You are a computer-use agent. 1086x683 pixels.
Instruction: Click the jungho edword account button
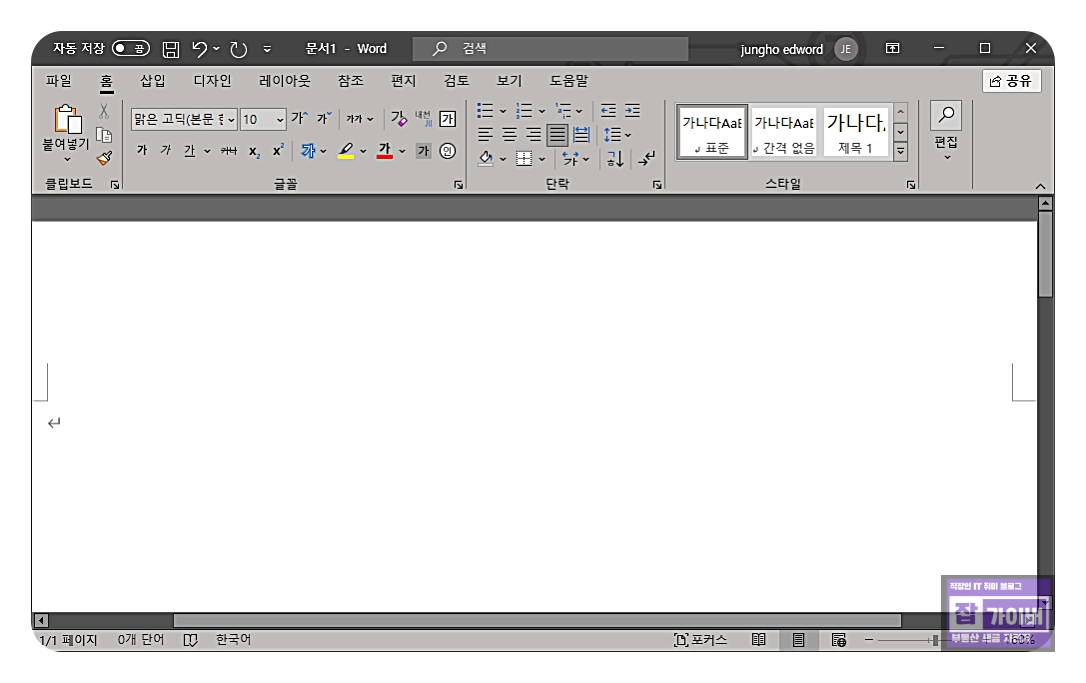click(799, 49)
